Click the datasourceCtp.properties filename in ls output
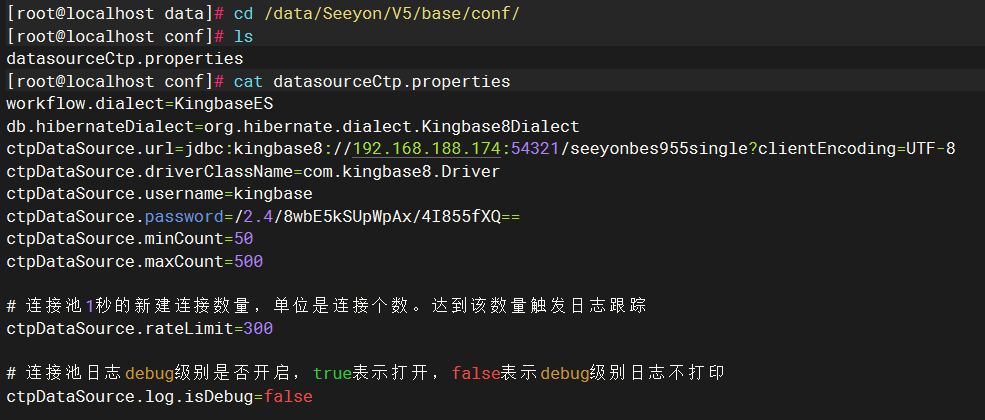 pyautogui.click(x=125, y=59)
